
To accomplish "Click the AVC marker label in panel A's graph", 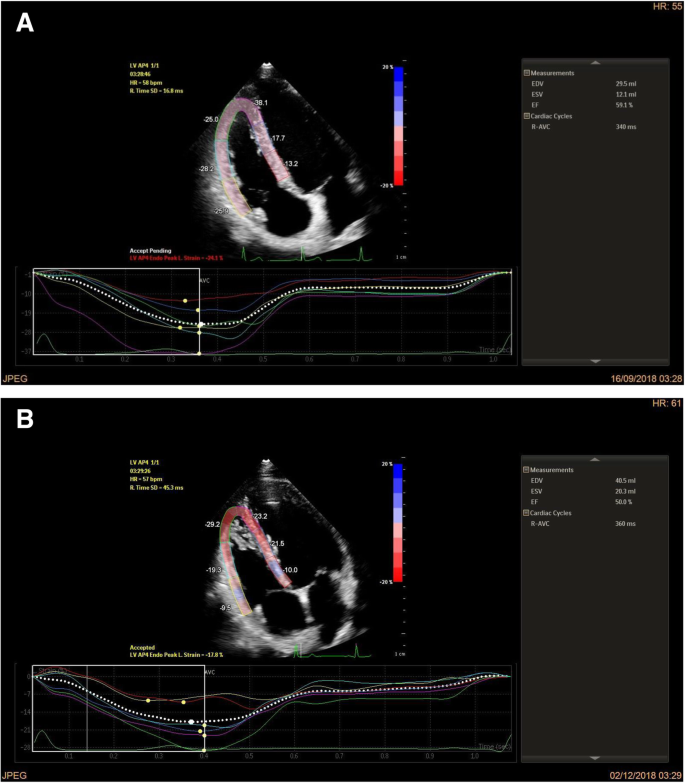I will pos(205,281).
